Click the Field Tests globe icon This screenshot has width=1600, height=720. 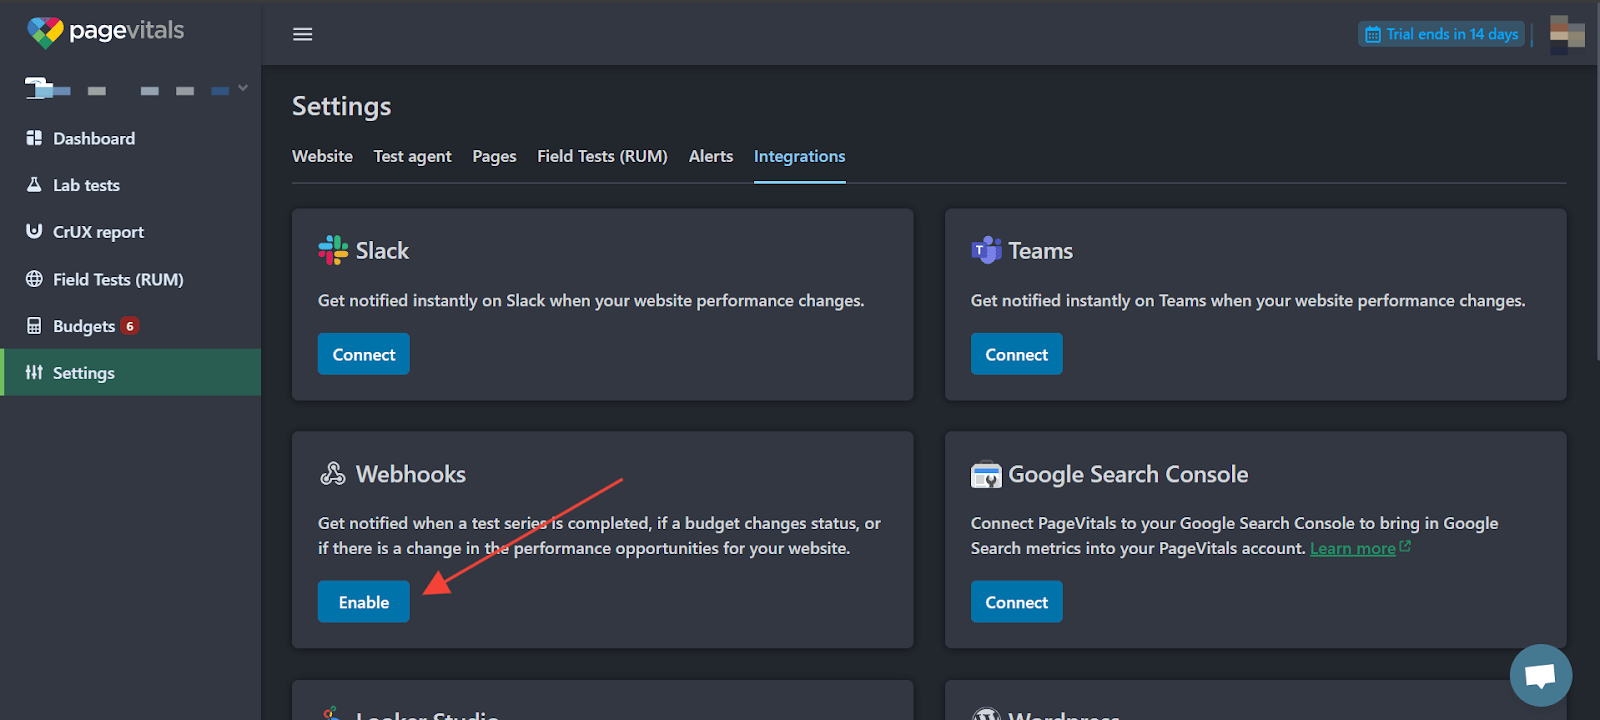point(34,279)
